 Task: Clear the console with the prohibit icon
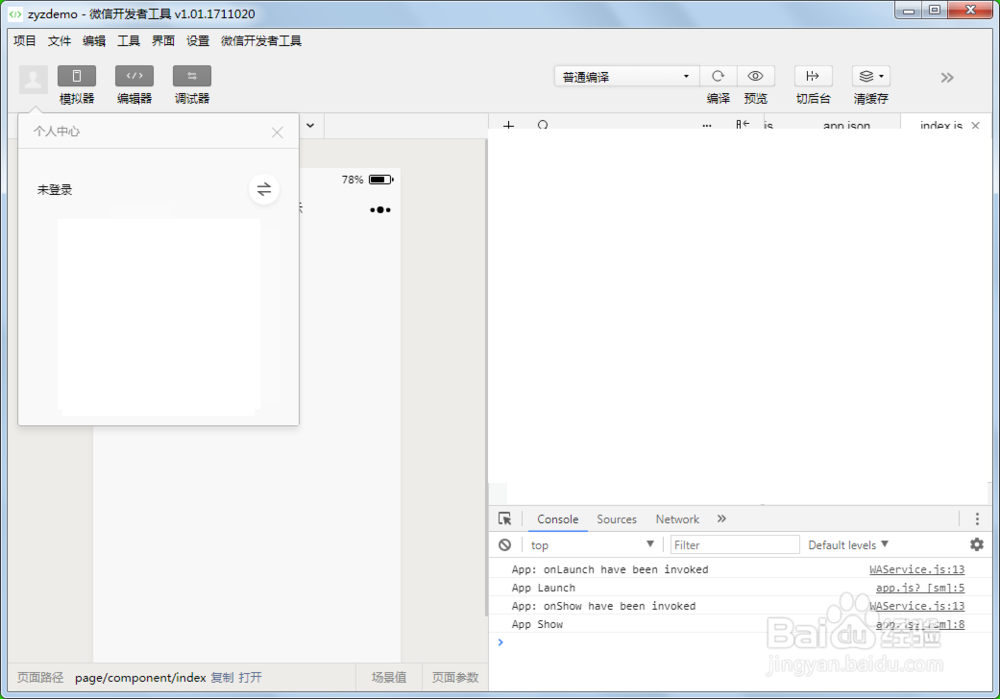[x=506, y=544]
